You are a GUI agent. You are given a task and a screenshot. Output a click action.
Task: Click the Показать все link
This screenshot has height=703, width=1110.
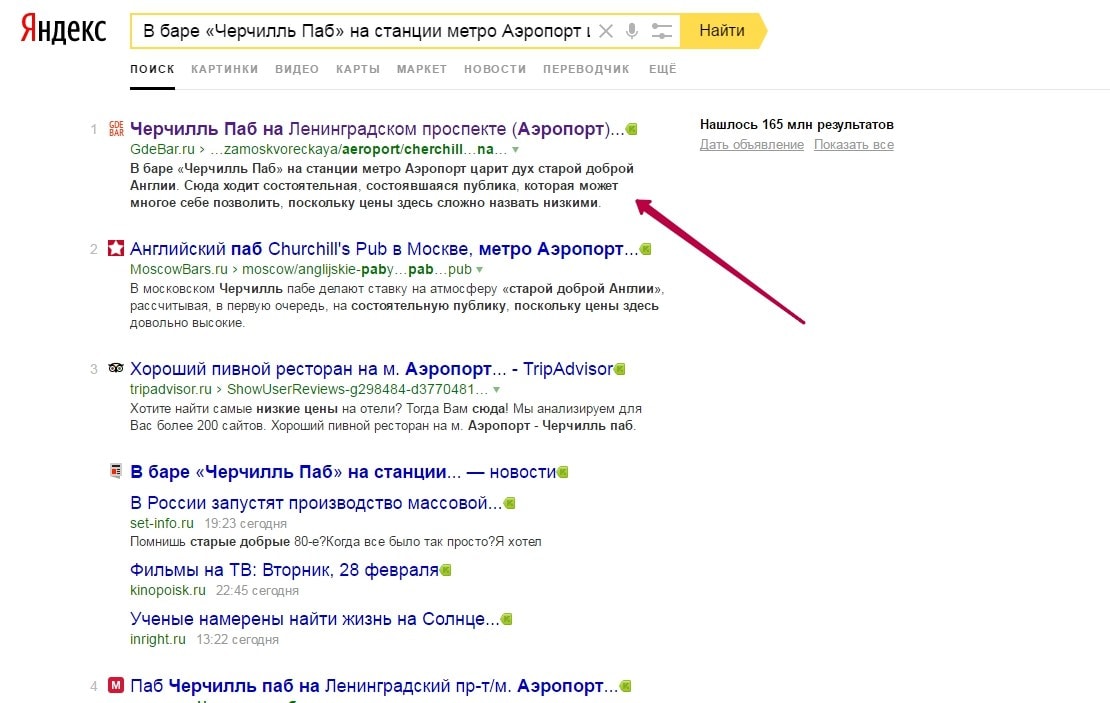pyautogui.click(x=854, y=144)
